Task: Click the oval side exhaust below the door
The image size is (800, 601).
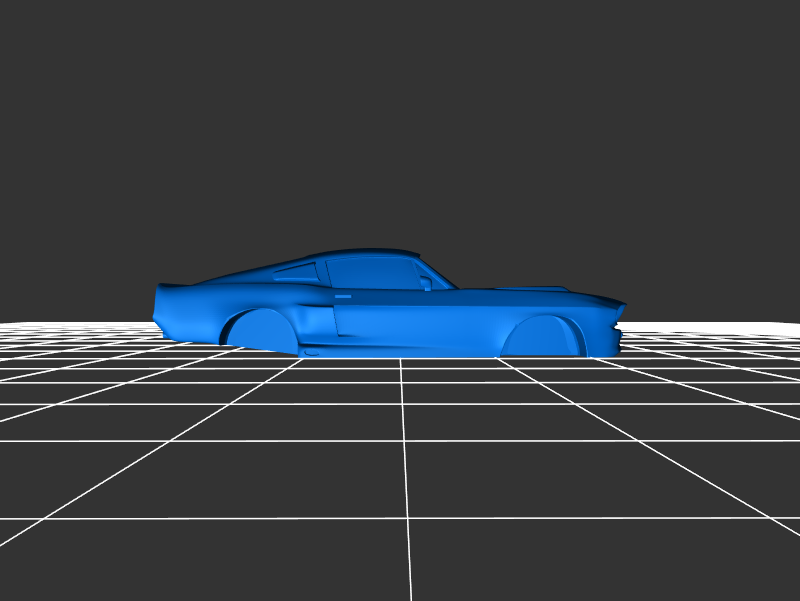Action: tap(312, 352)
